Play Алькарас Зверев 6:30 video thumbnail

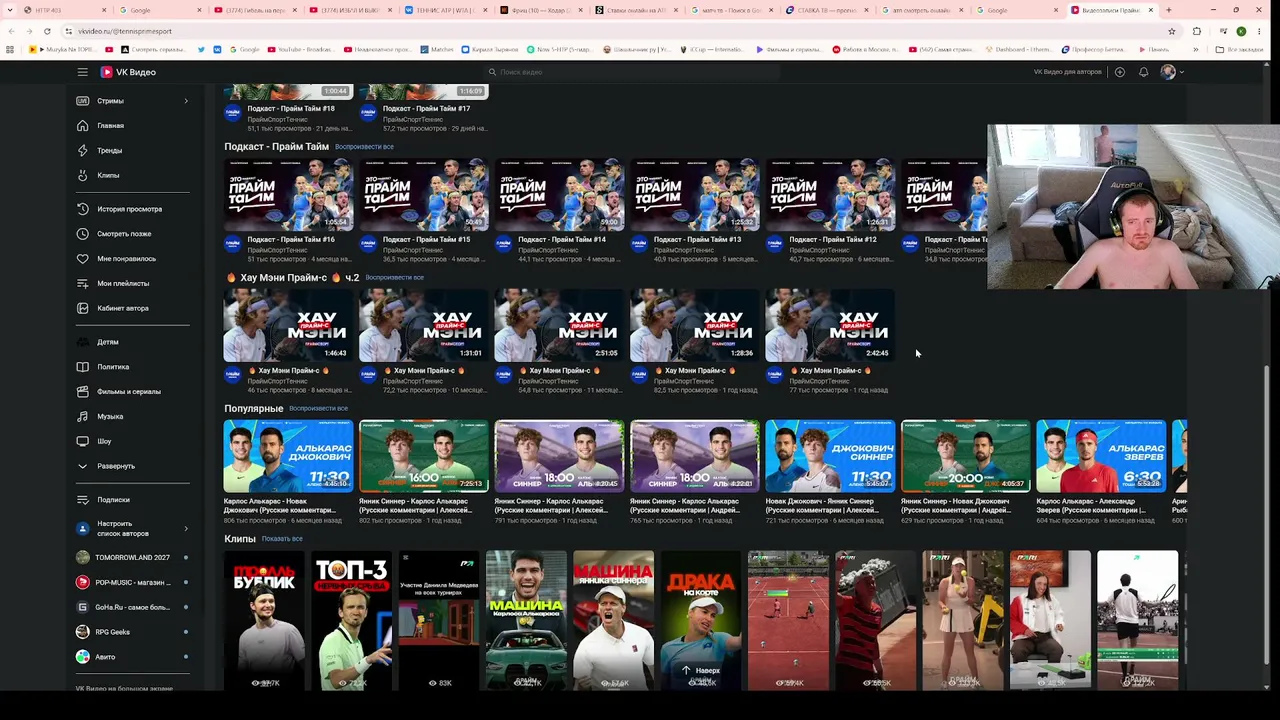[1101, 456]
